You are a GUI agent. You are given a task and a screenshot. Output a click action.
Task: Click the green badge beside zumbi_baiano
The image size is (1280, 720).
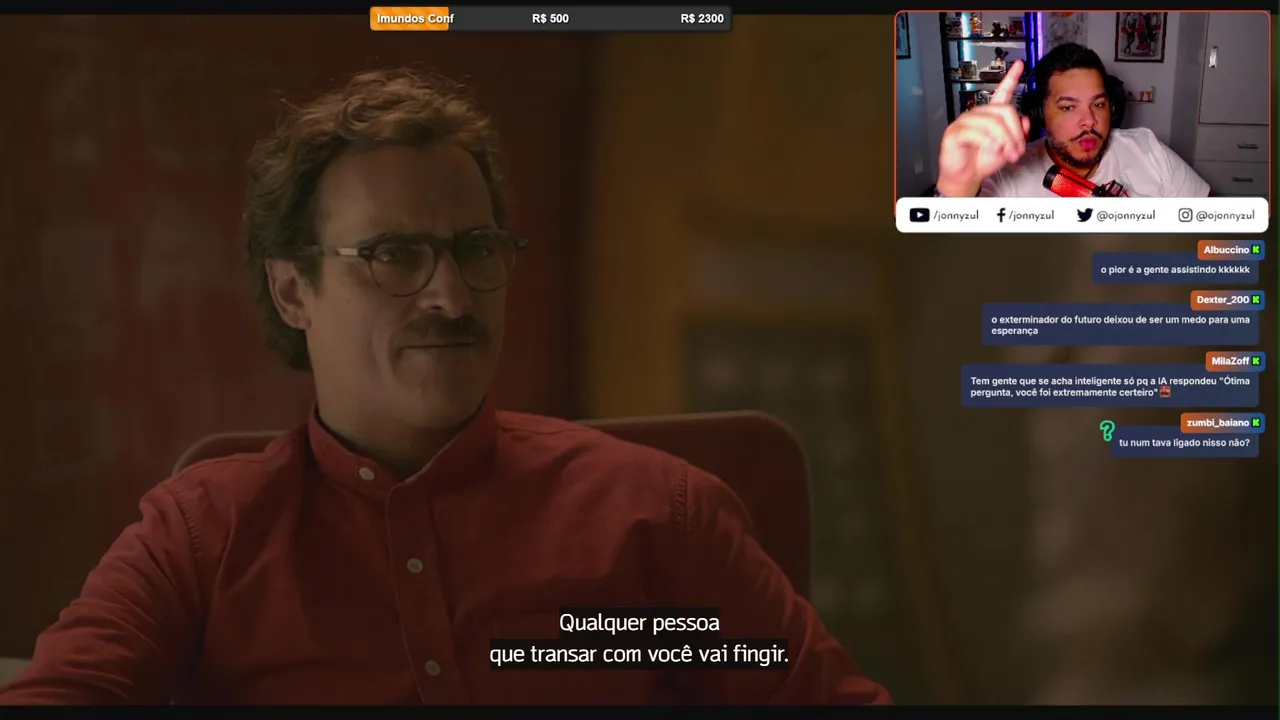pyautogui.click(x=1256, y=423)
